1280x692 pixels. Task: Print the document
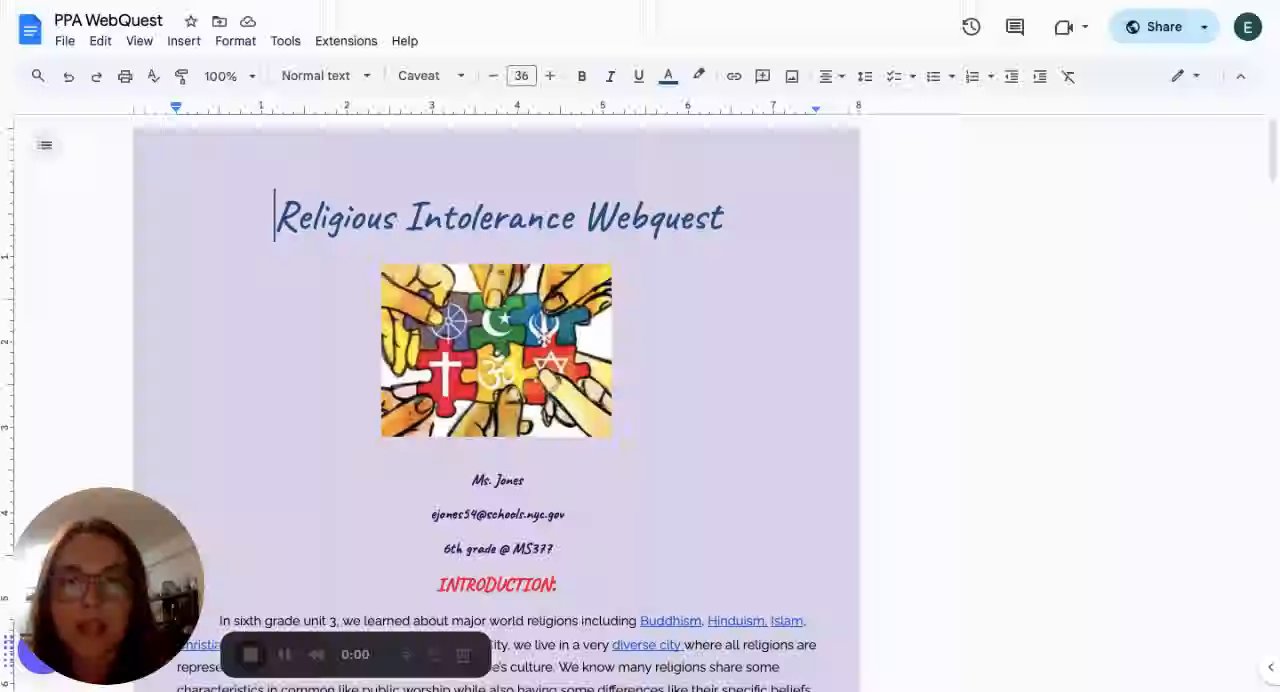pos(125,76)
